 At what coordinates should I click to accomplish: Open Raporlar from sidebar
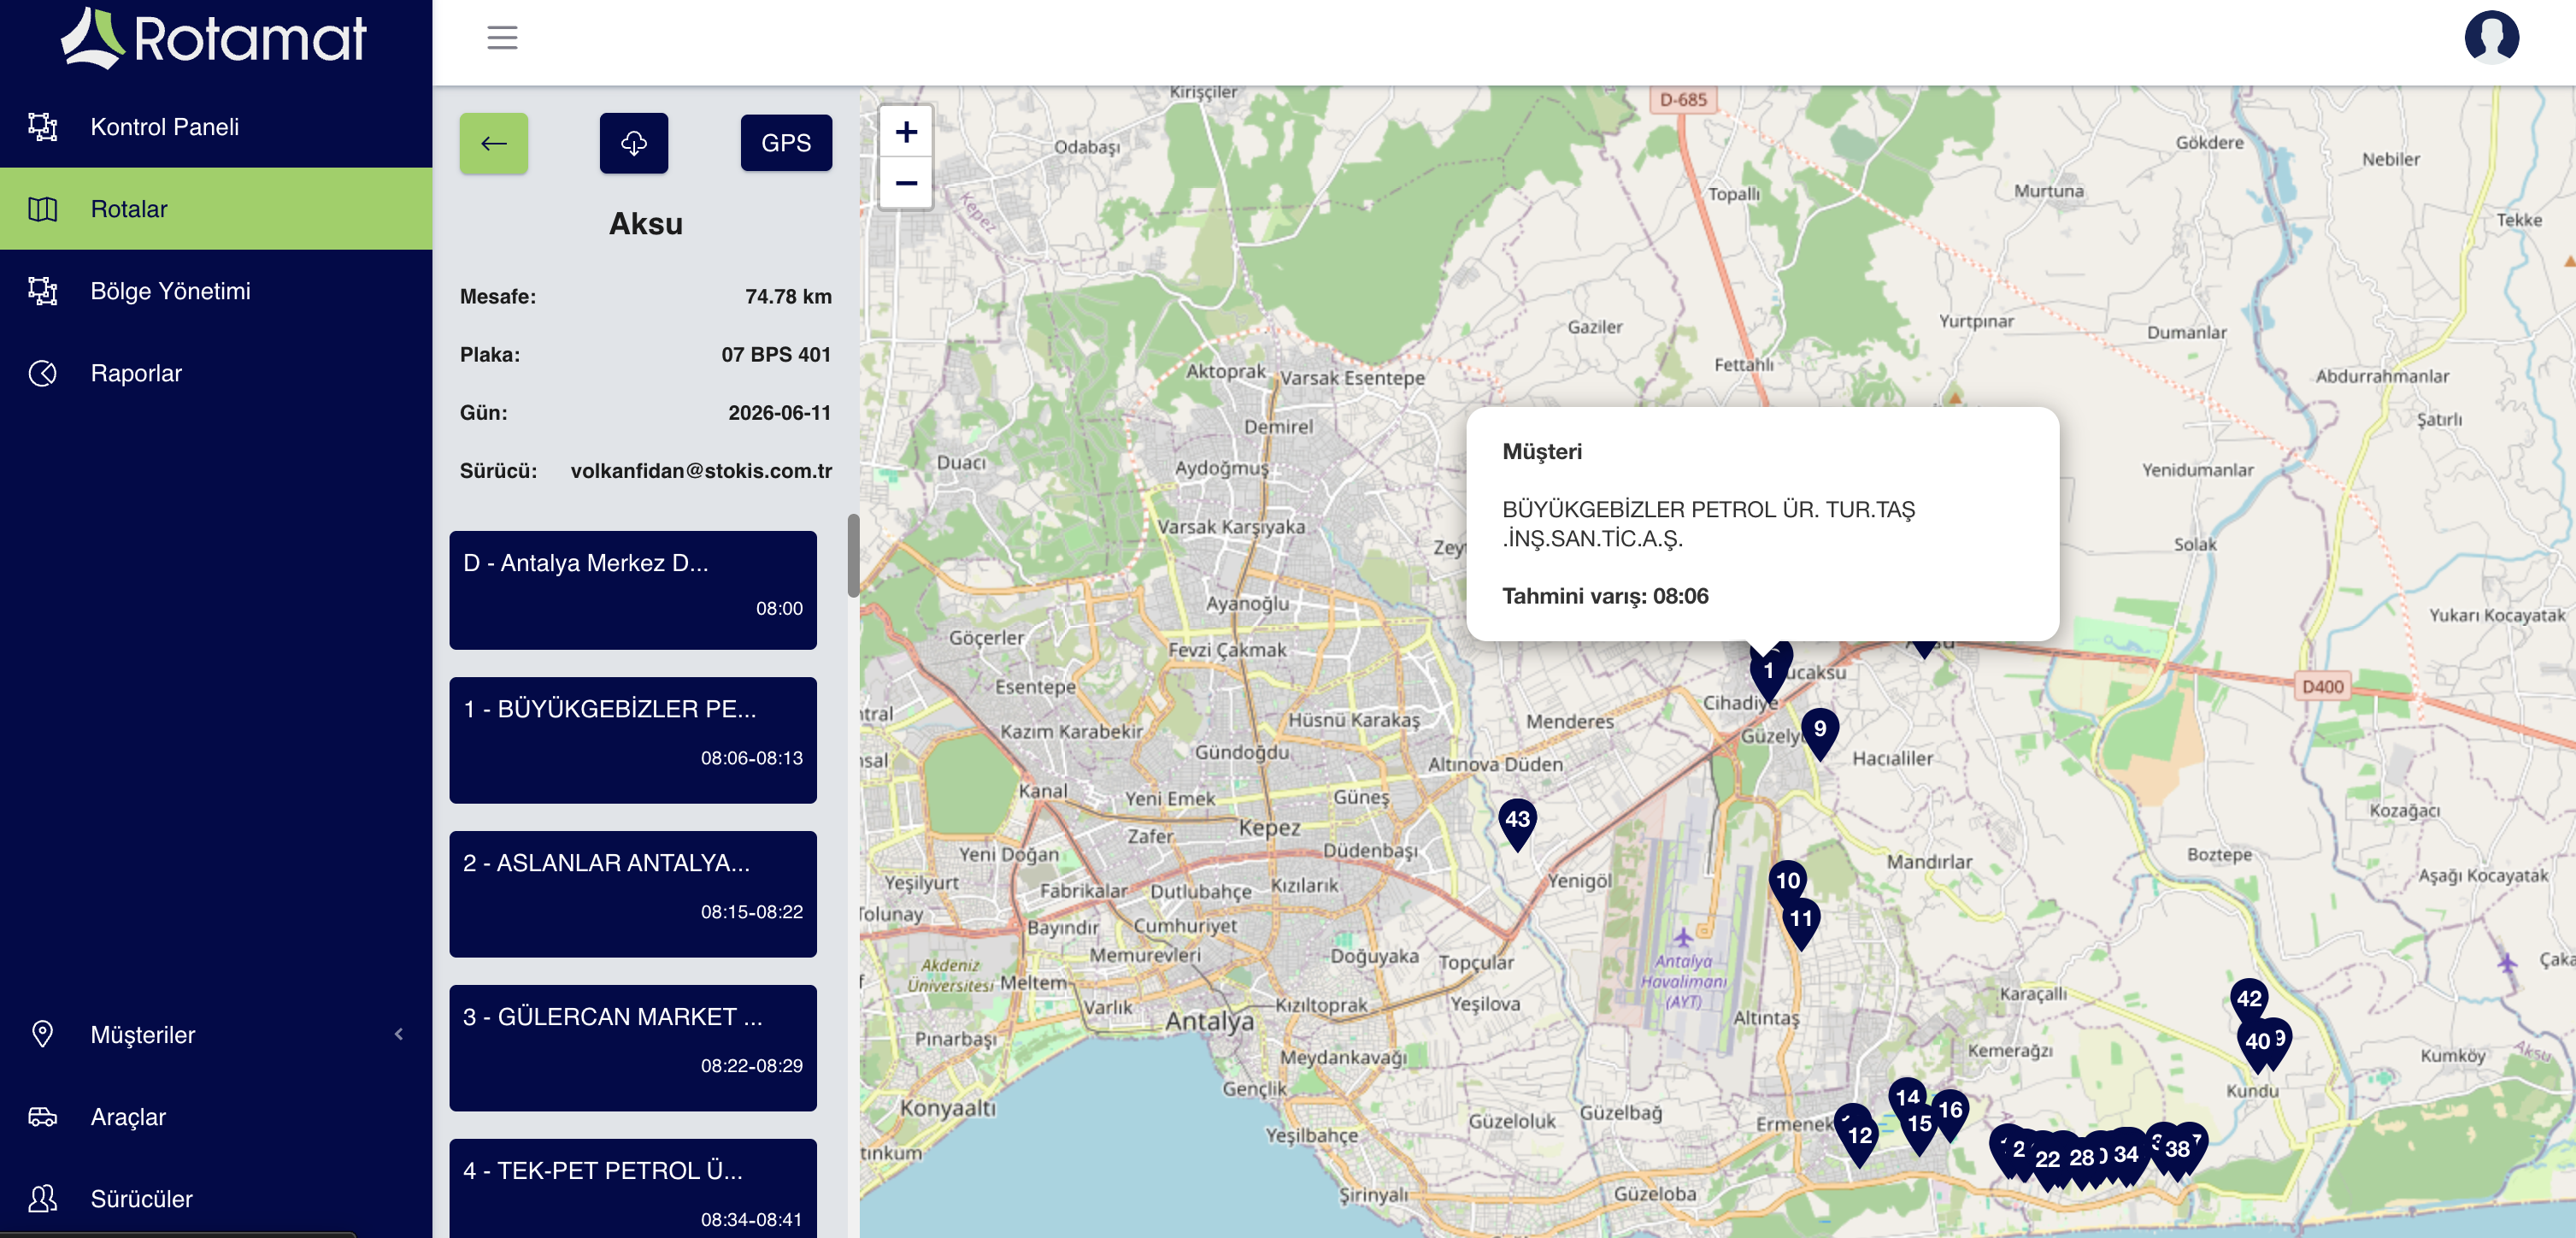[216, 373]
